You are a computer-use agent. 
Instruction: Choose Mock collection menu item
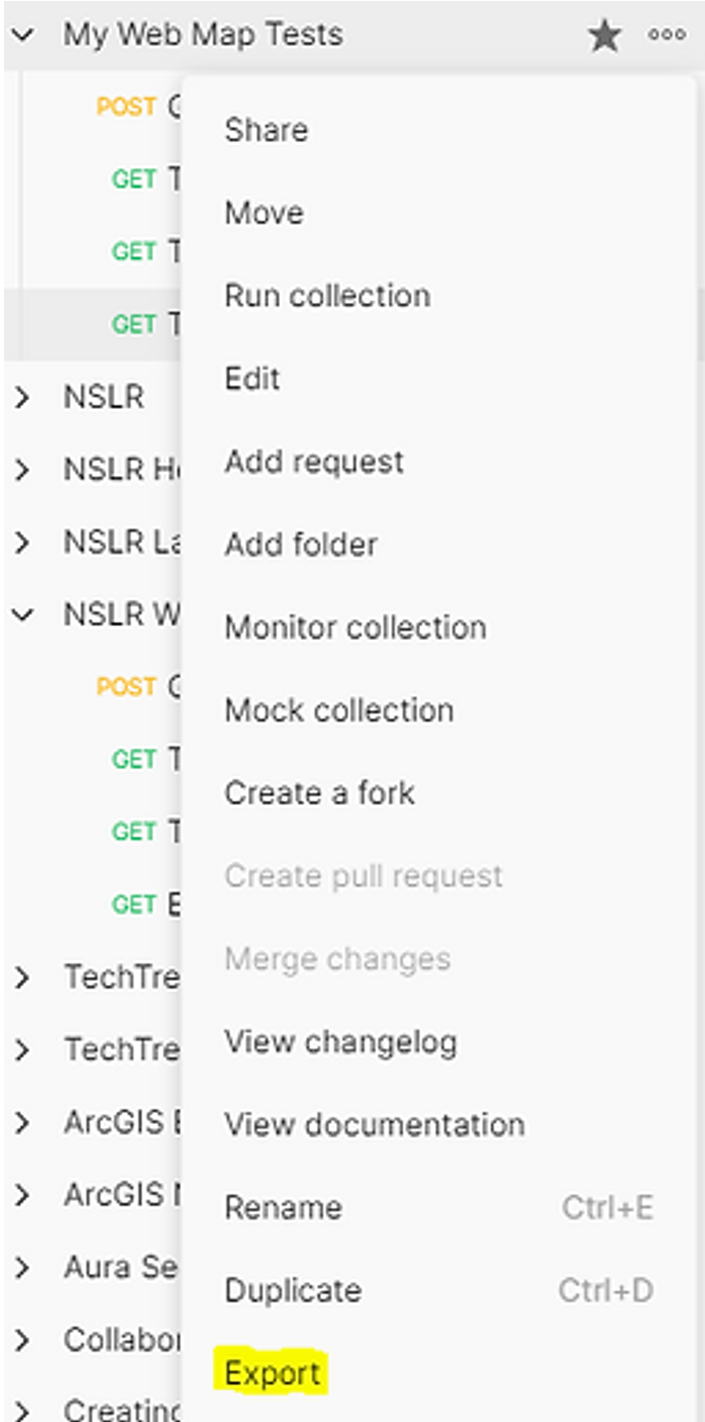click(x=339, y=711)
